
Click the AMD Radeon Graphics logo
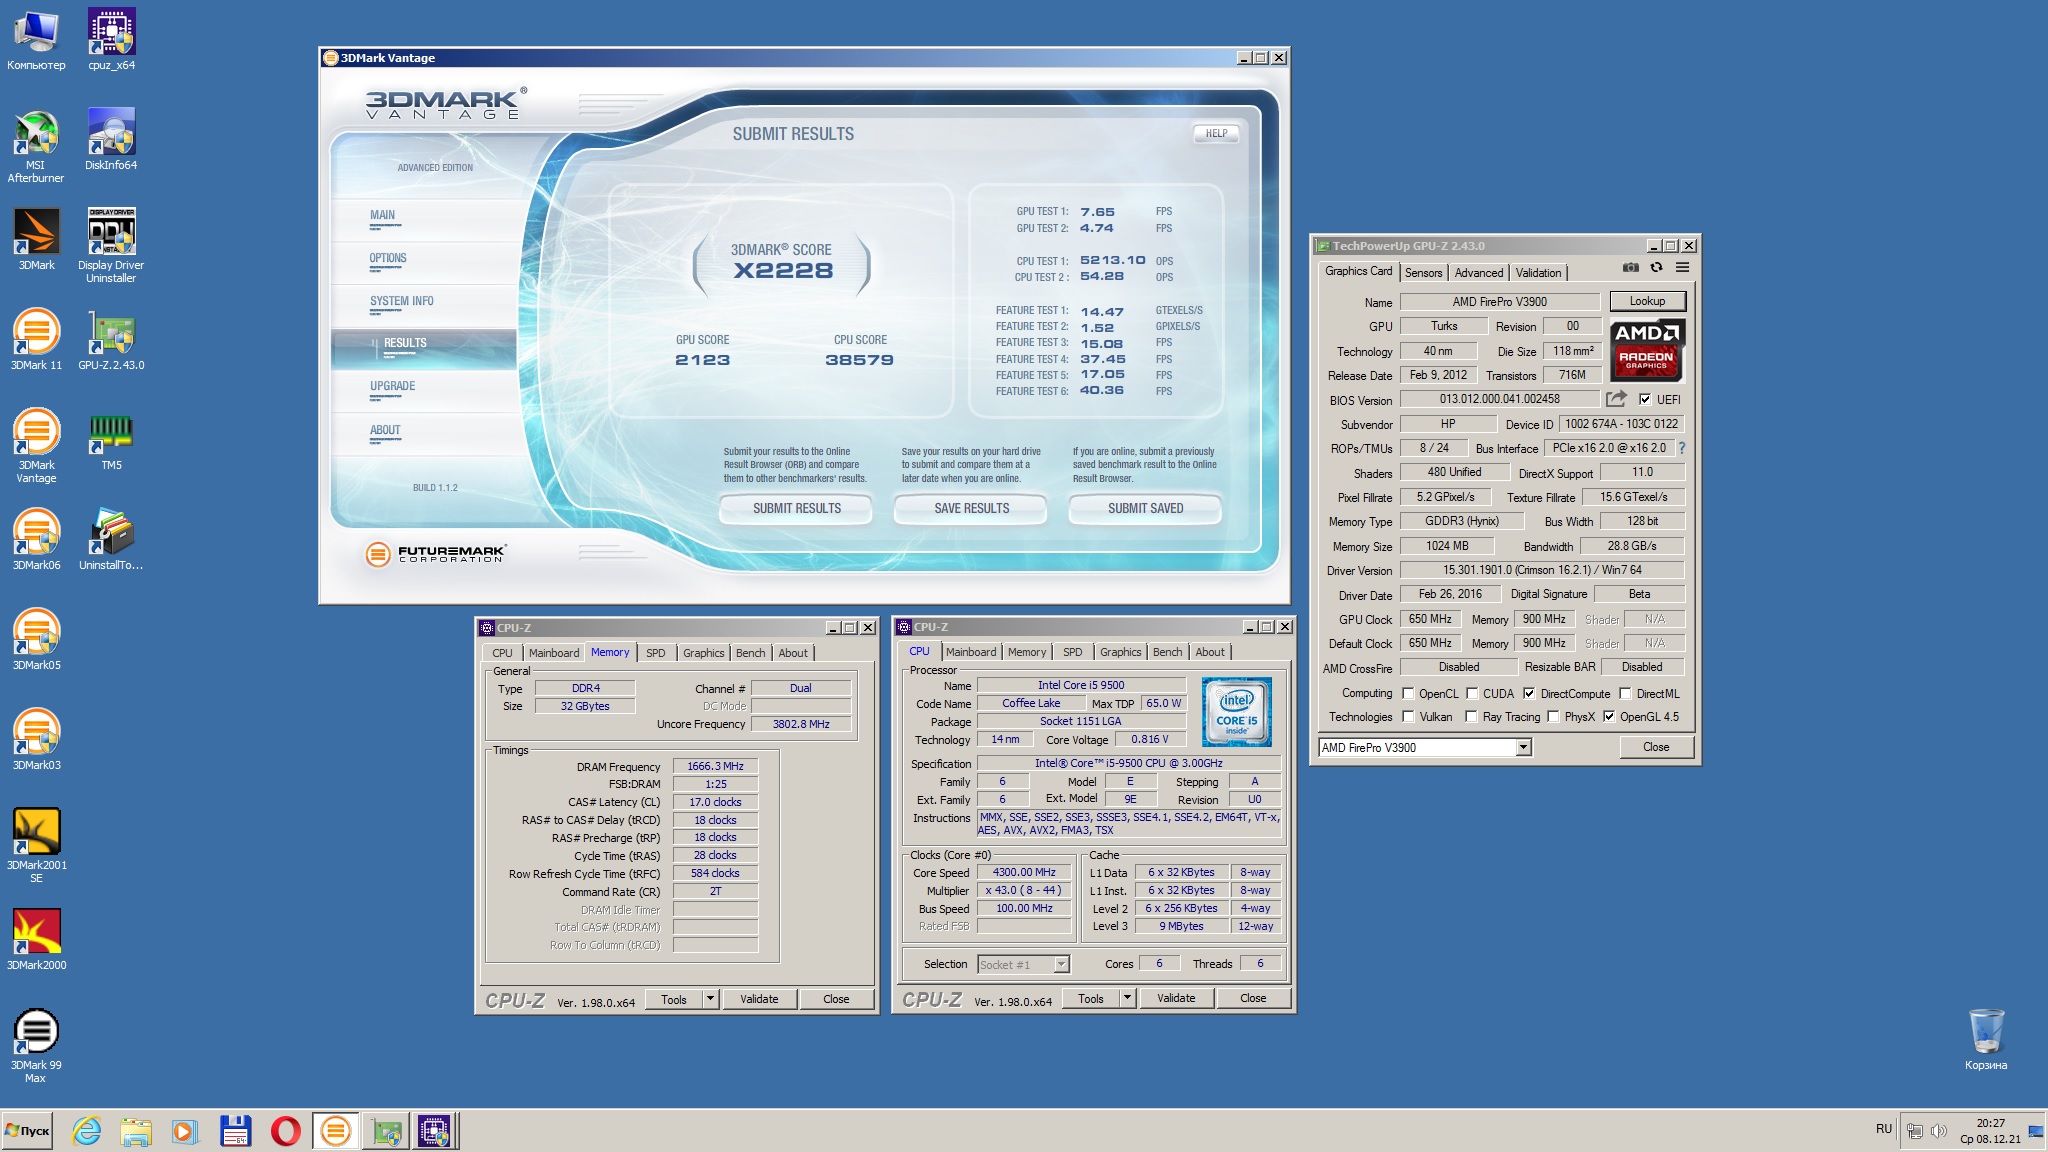(x=1647, y=349)
